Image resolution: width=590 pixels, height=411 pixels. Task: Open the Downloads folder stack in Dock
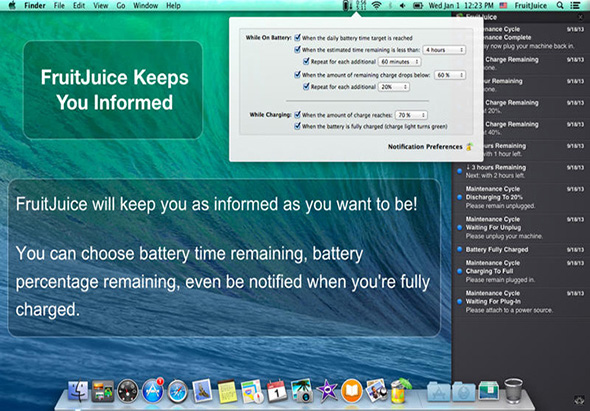464,391
